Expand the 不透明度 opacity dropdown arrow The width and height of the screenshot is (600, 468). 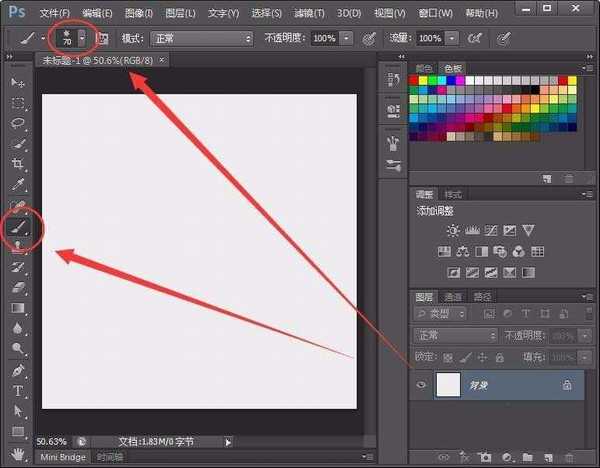pos(346,38)
